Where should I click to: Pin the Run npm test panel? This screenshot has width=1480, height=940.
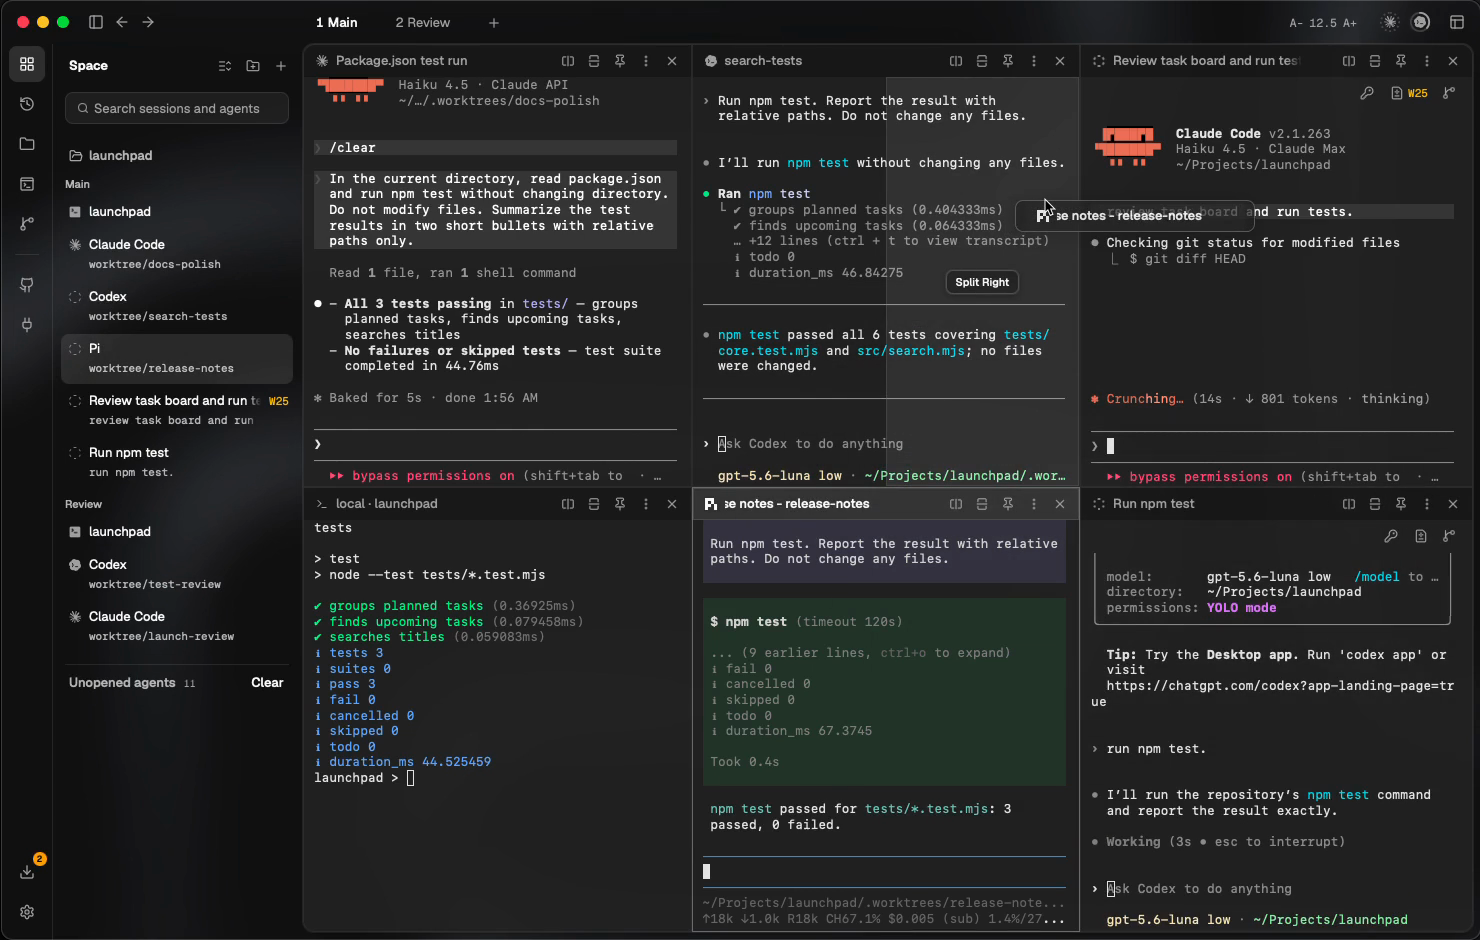point(1401,504)
